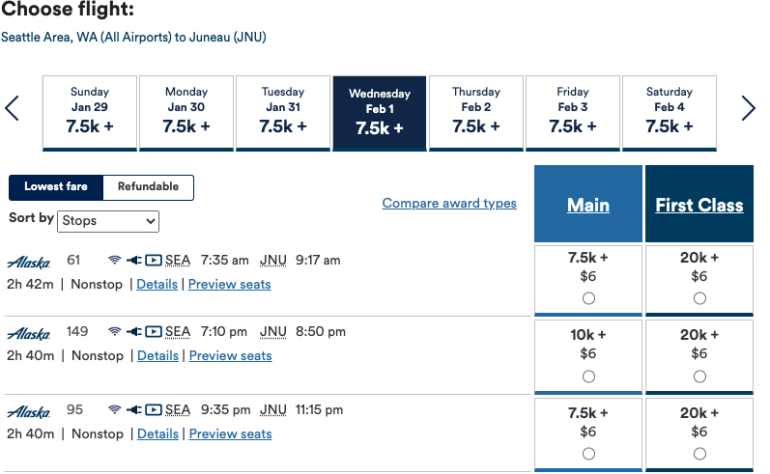Click the power outlet icon for flight 149
The image size is (770, 474).
point(134,332)
